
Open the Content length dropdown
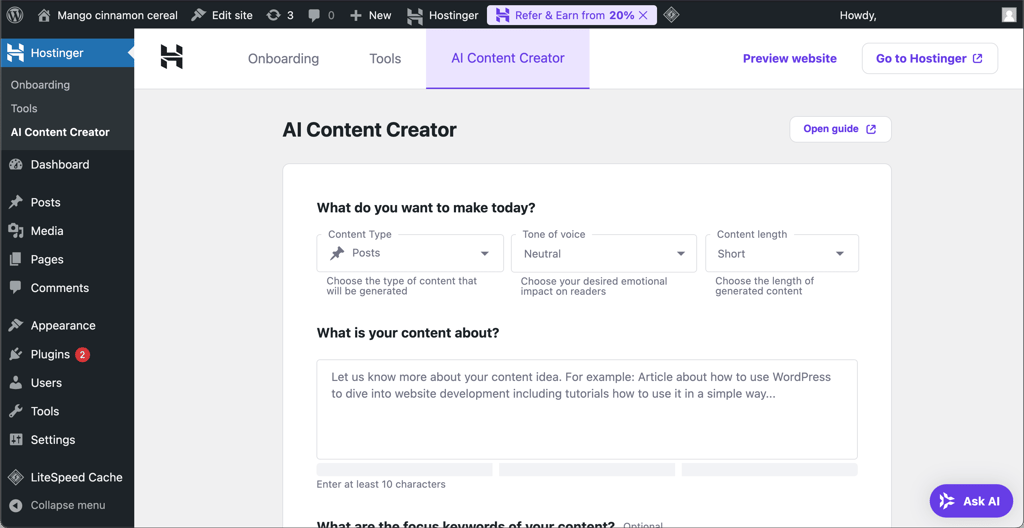pyautogui.click(x=782, y=254)
